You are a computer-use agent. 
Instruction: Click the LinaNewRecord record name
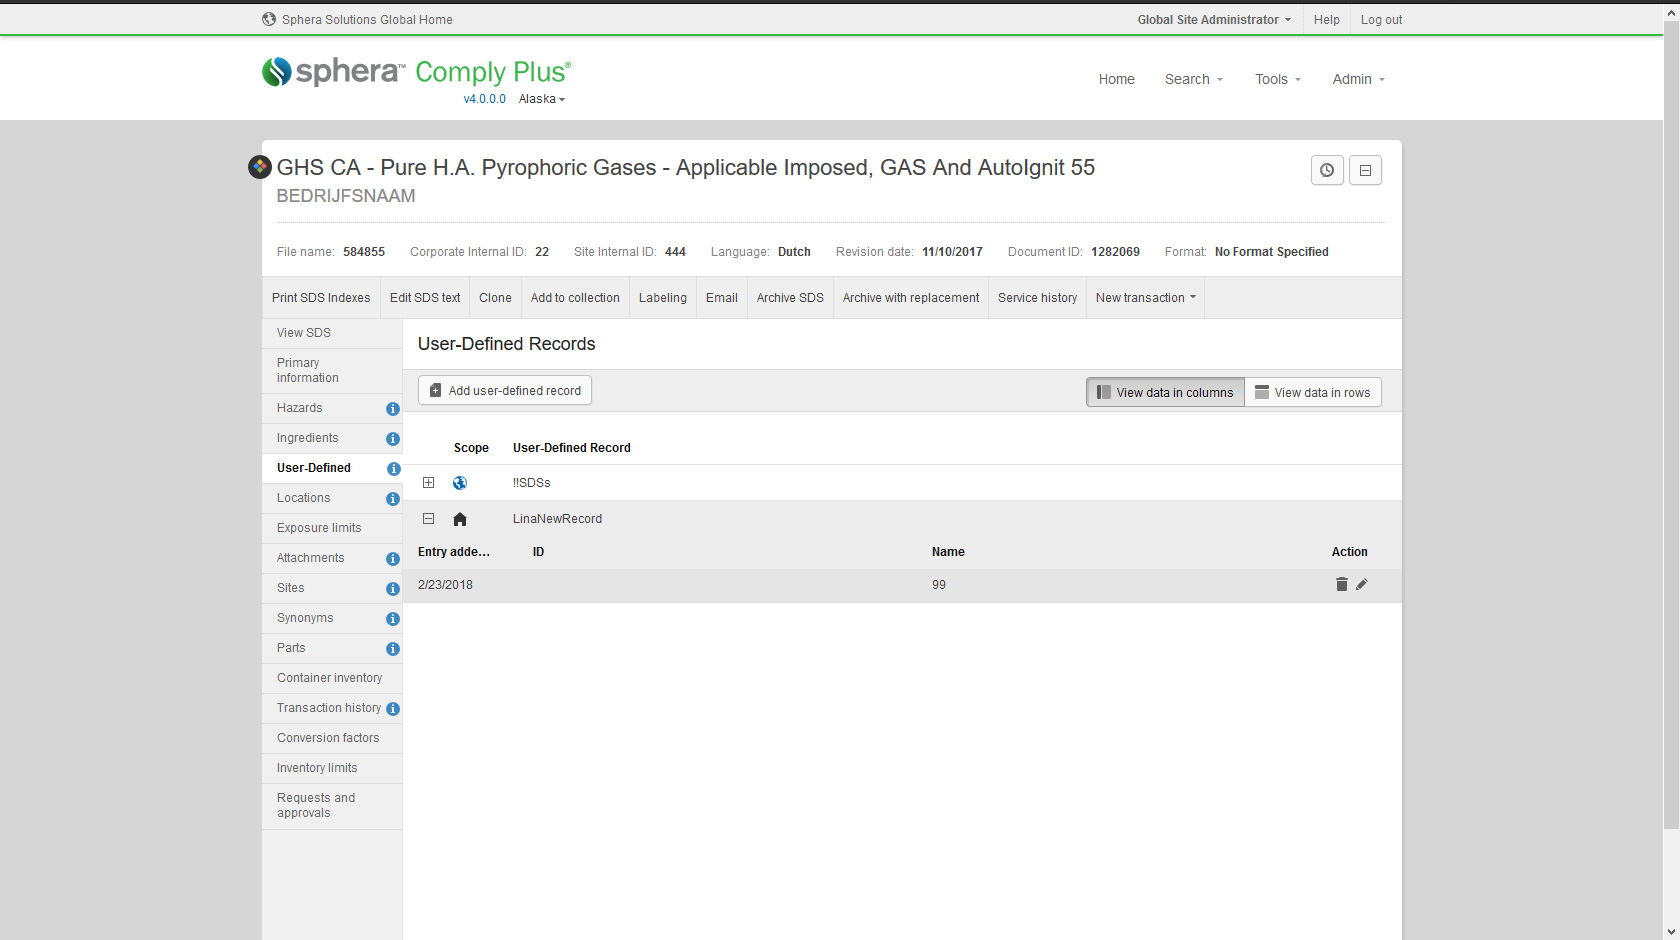click(557, 519)
